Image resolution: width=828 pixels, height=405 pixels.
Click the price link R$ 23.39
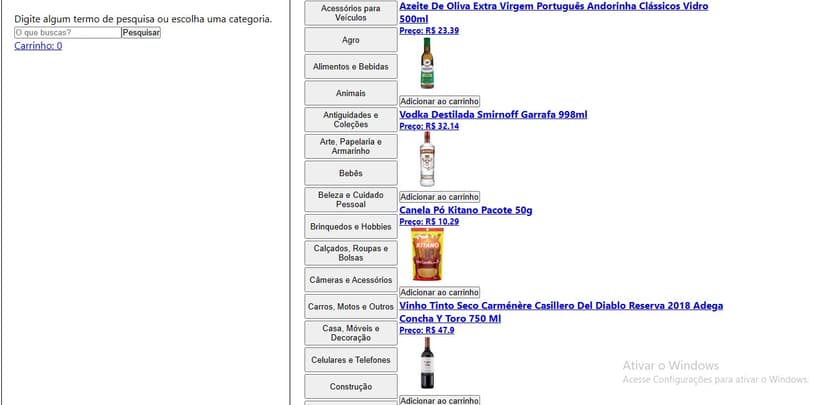tap(429, 31)
